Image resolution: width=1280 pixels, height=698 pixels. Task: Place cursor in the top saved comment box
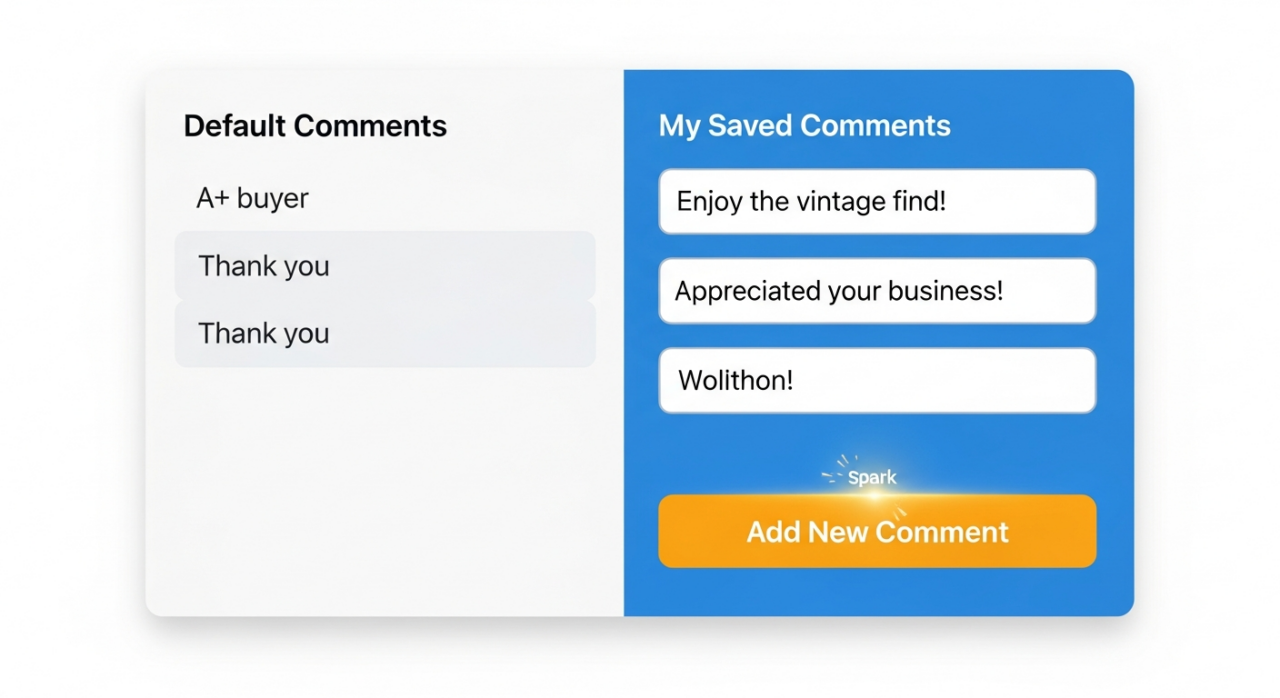877,201
